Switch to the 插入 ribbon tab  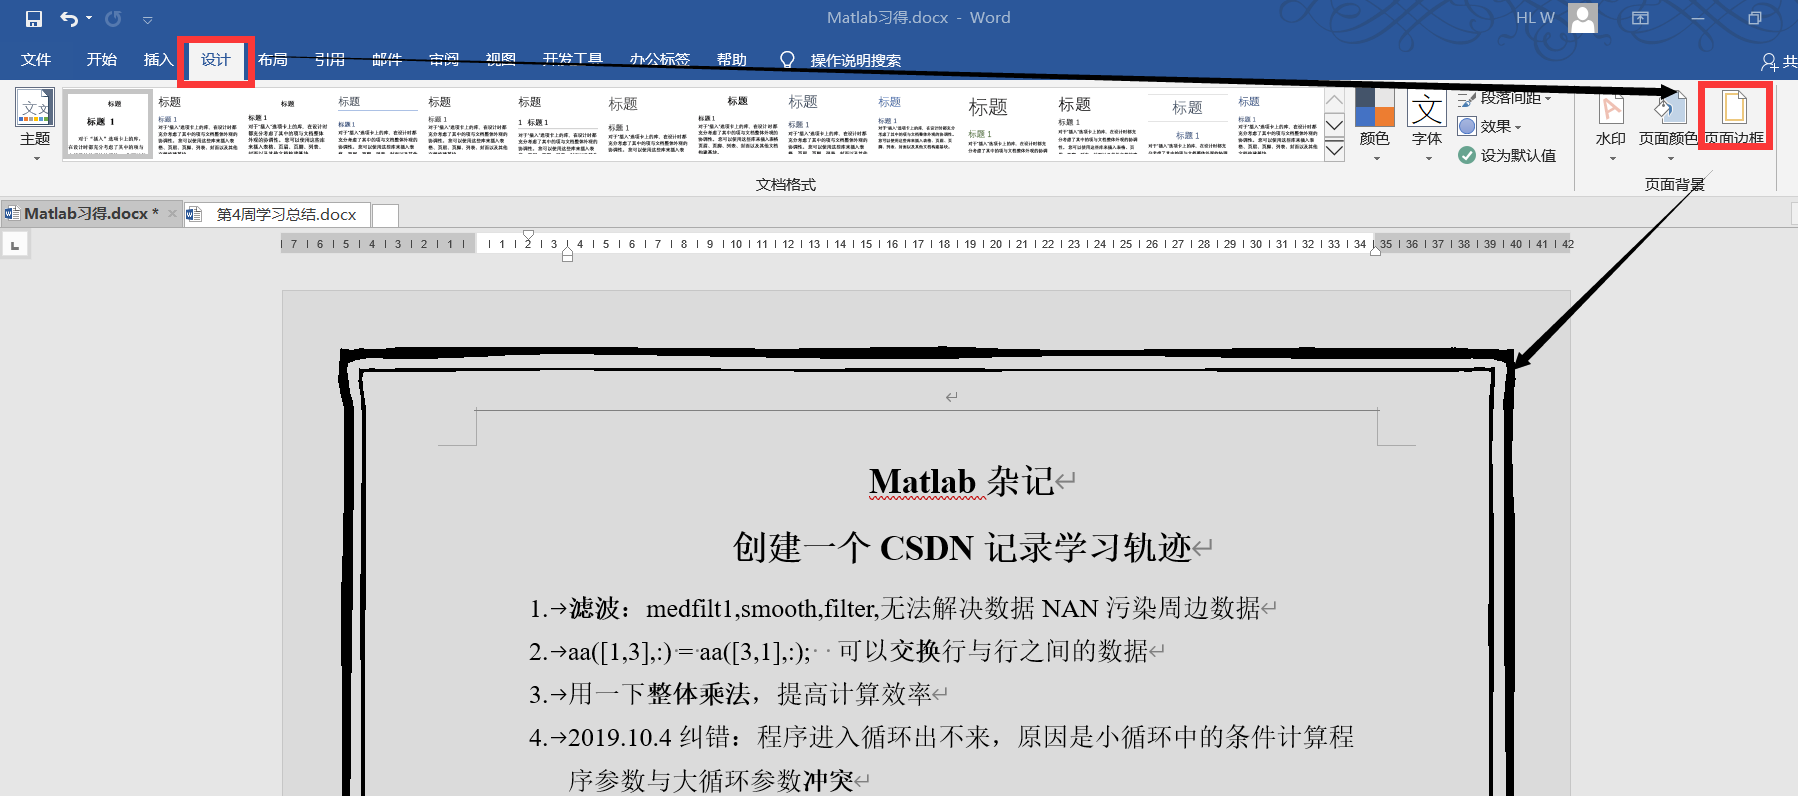tap(158, 60)
